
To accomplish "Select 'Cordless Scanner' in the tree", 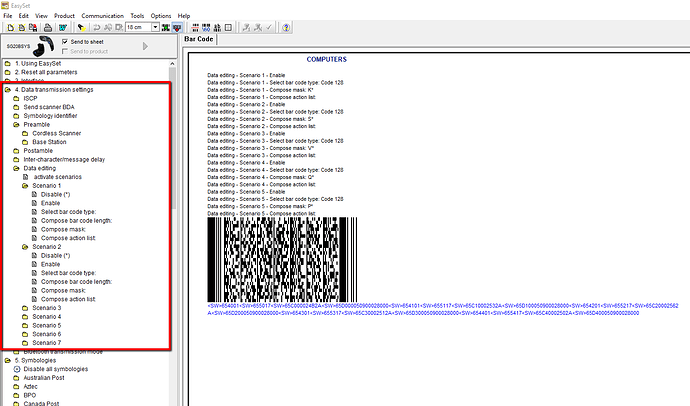I will pos(56,133).
